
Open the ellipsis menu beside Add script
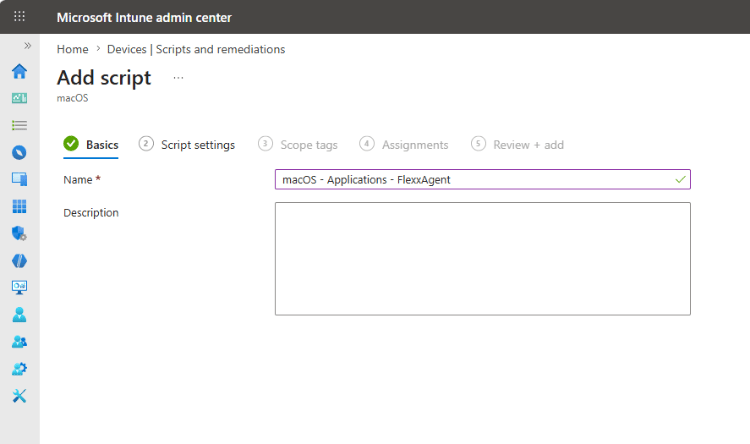tap(178, 78)
